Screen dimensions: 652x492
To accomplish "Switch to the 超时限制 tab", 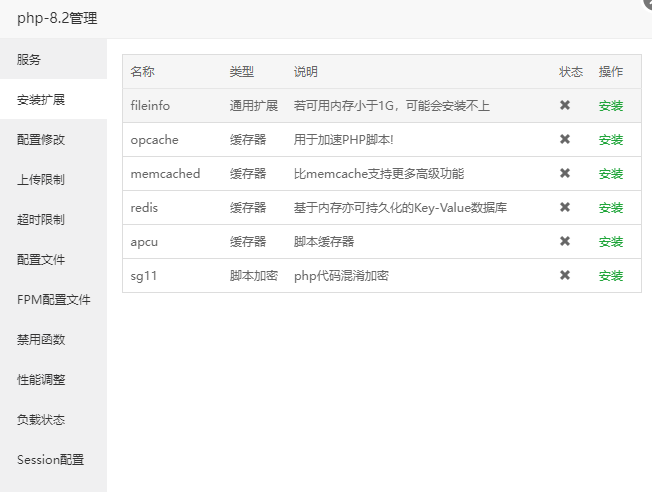I will tap(53, 219).
